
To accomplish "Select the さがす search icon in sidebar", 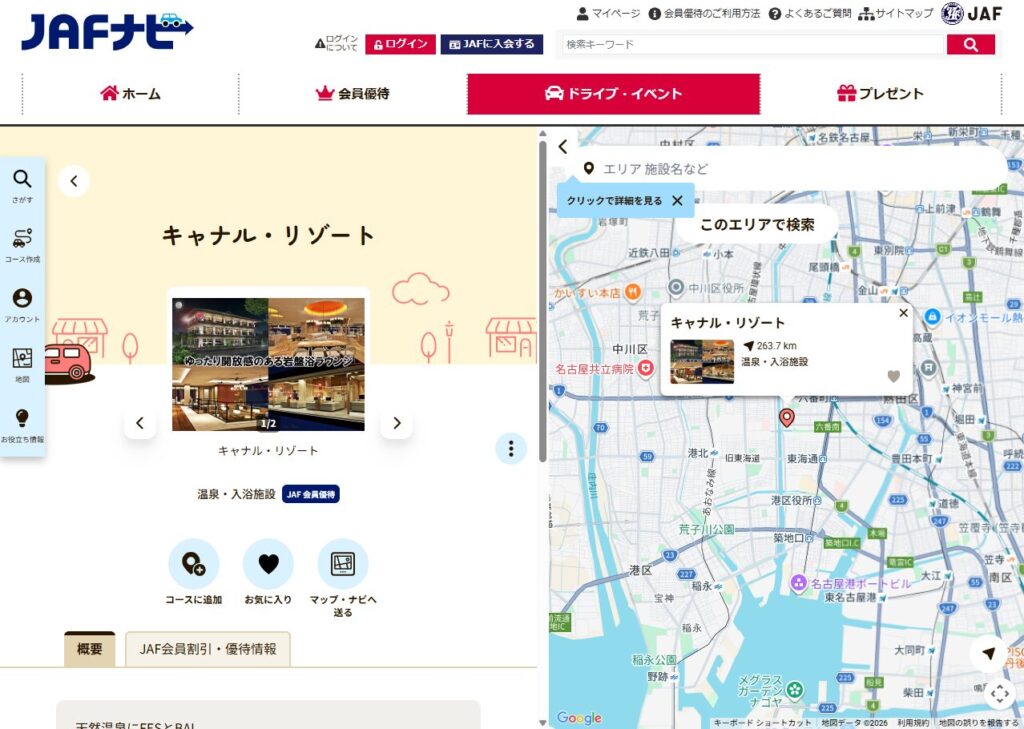I will (23, 184).
